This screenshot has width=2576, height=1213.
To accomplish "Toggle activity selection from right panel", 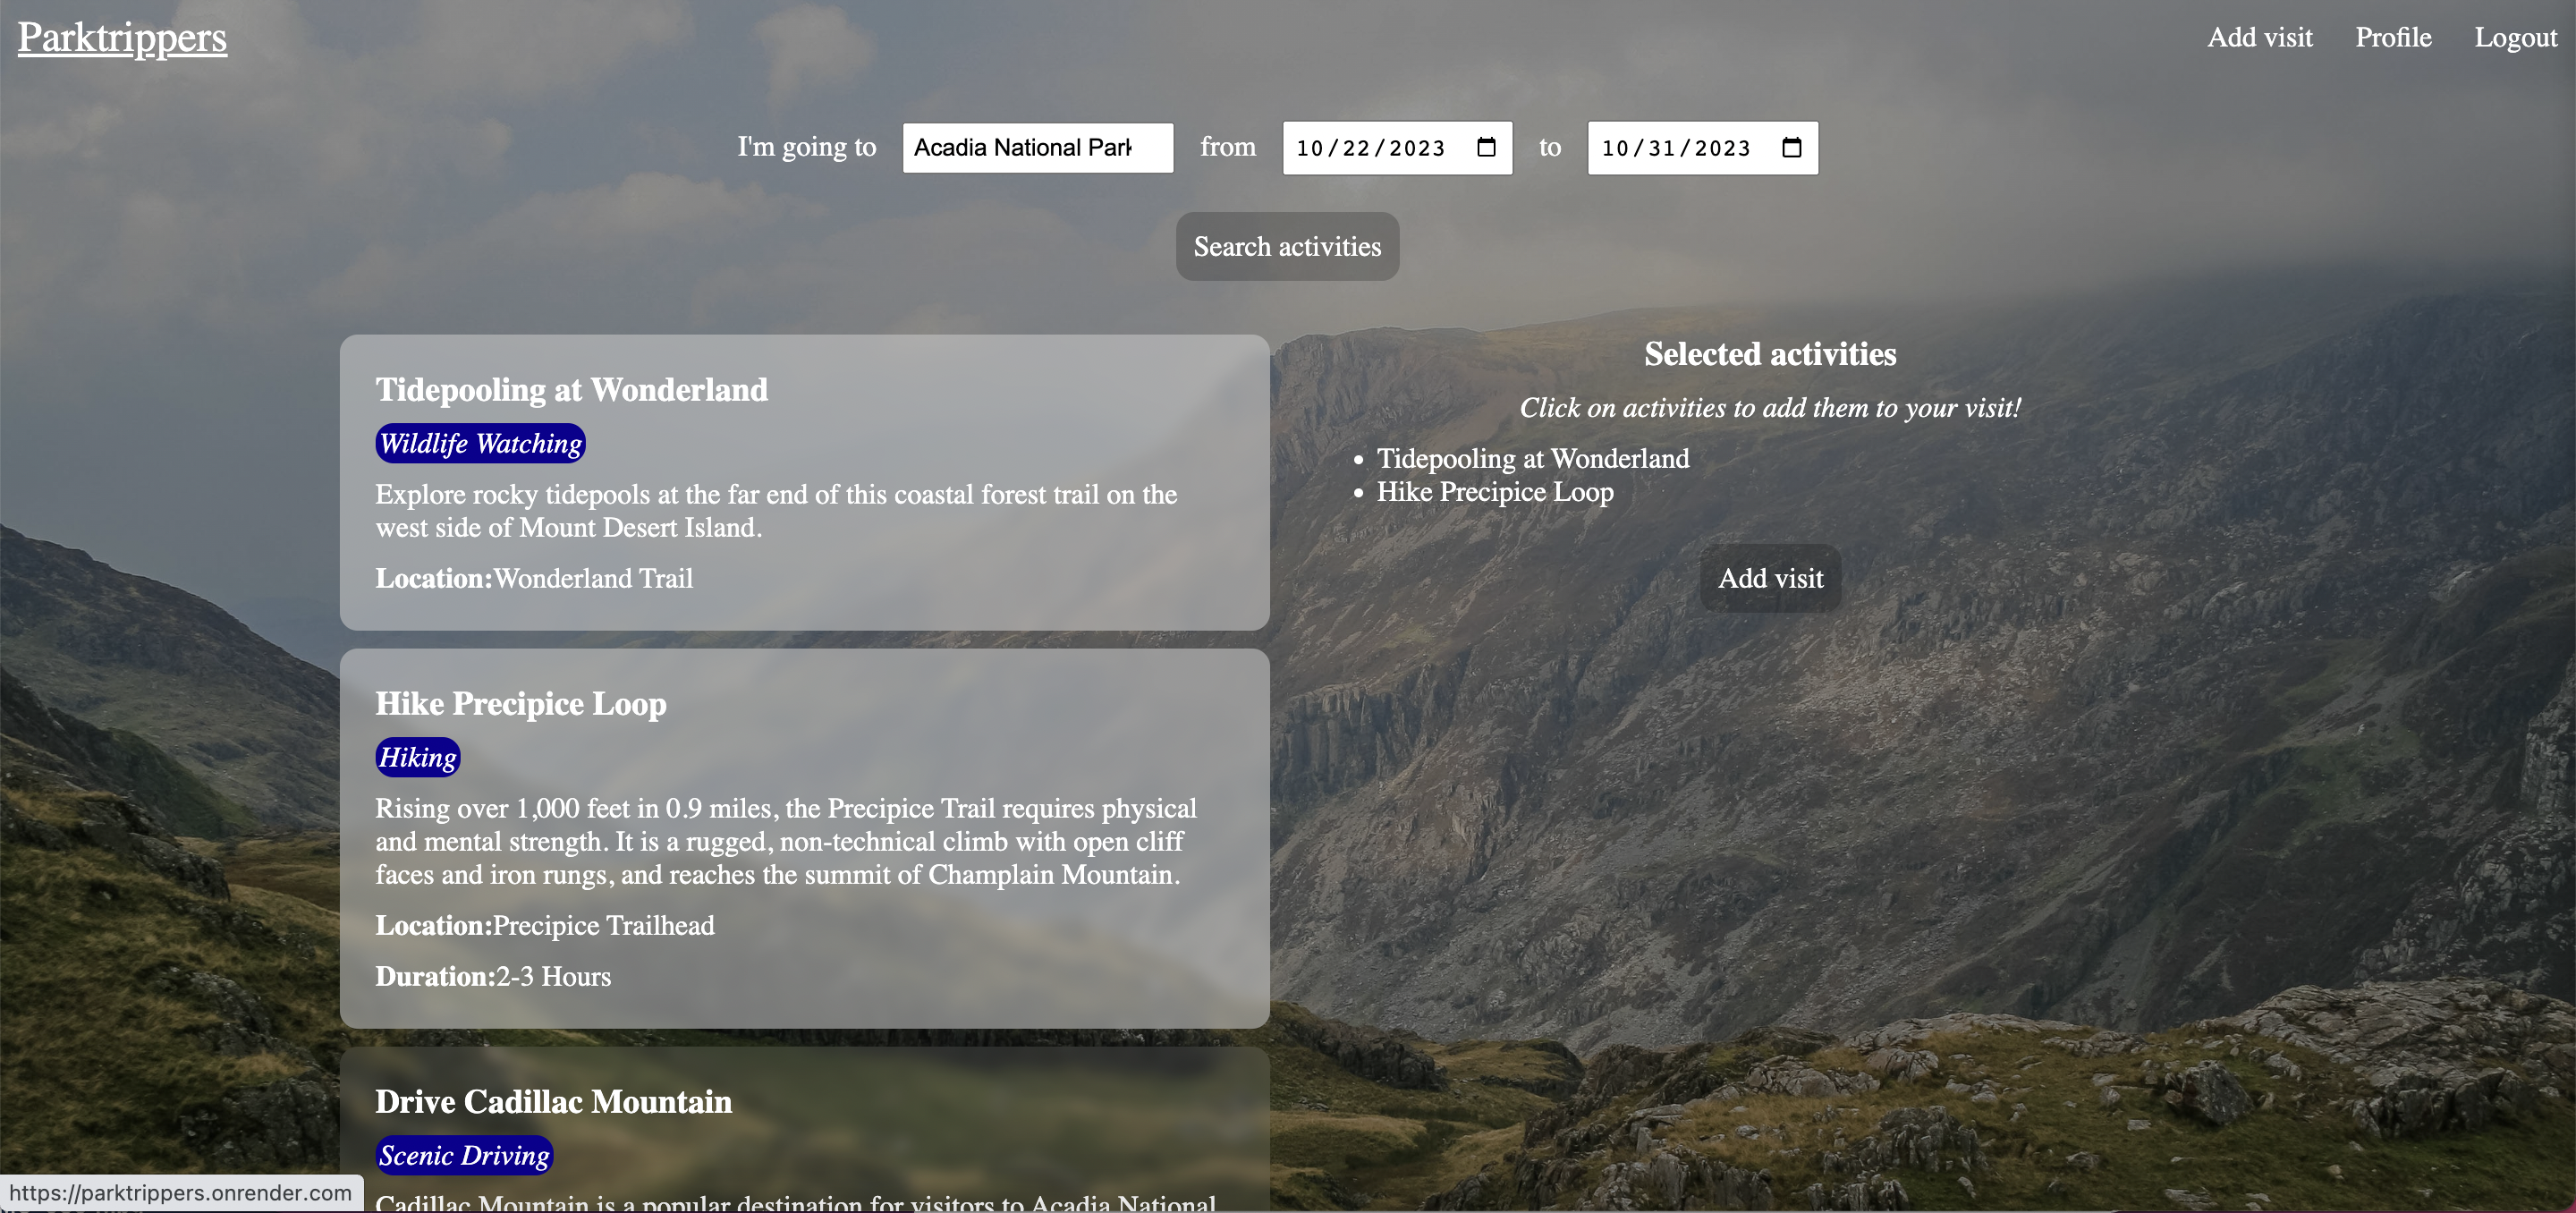I will [x=1535, y=457].
